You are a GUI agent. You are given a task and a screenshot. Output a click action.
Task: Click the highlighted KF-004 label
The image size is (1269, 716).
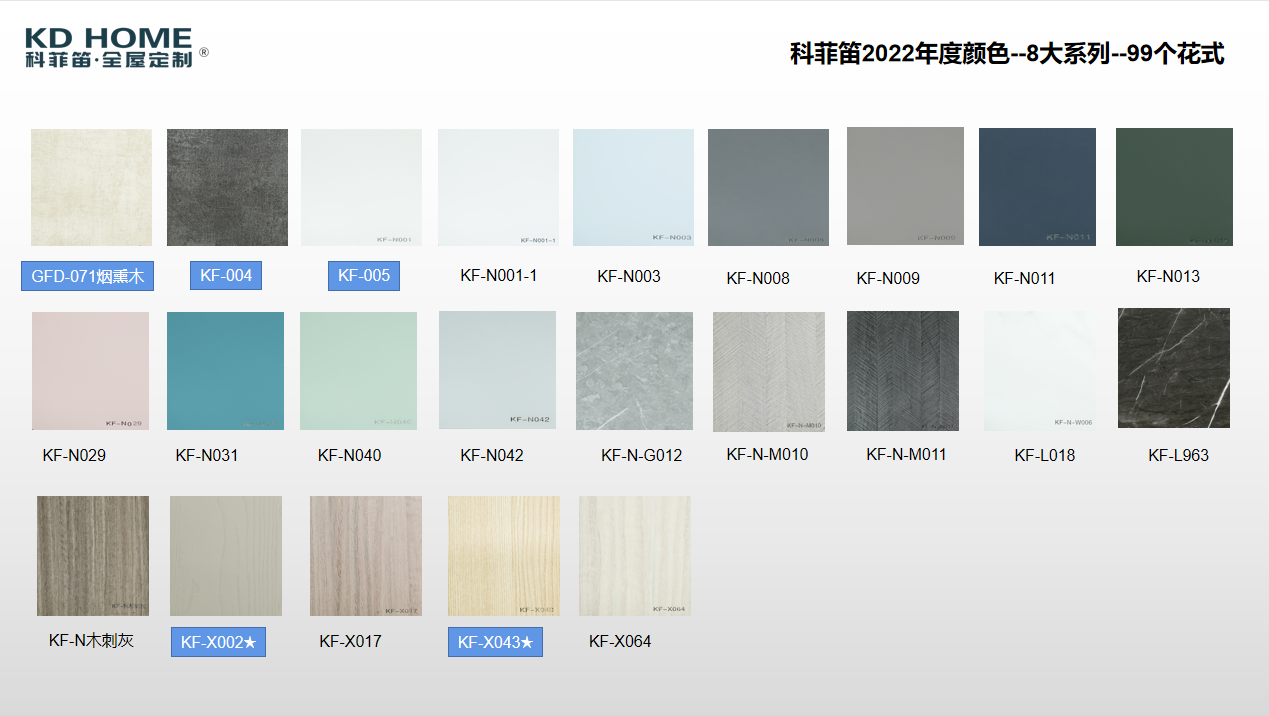[226, 275]
